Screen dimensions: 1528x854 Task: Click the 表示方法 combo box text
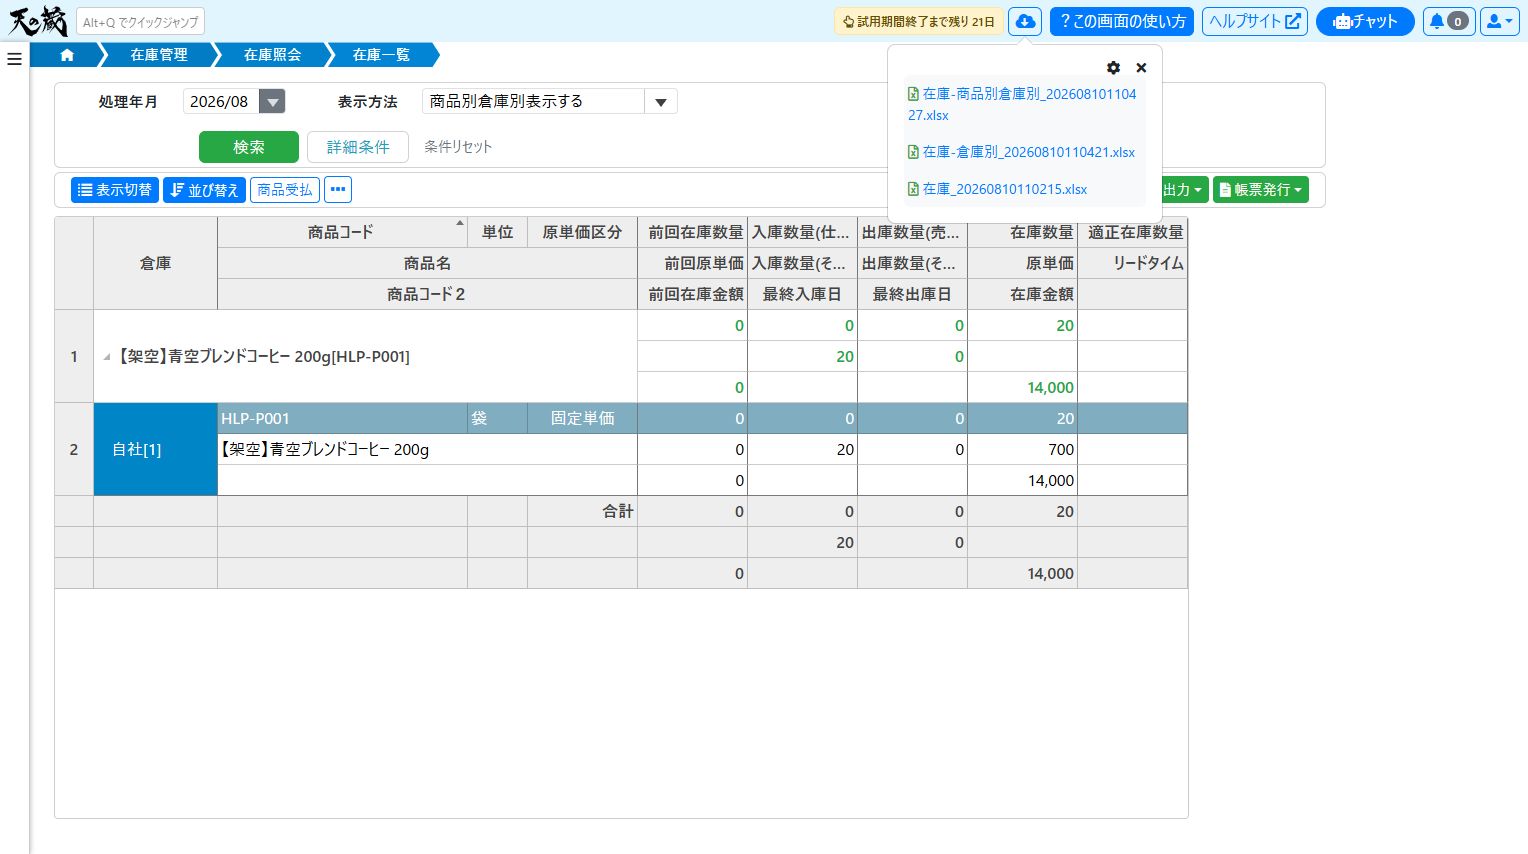tap(533, 101)
